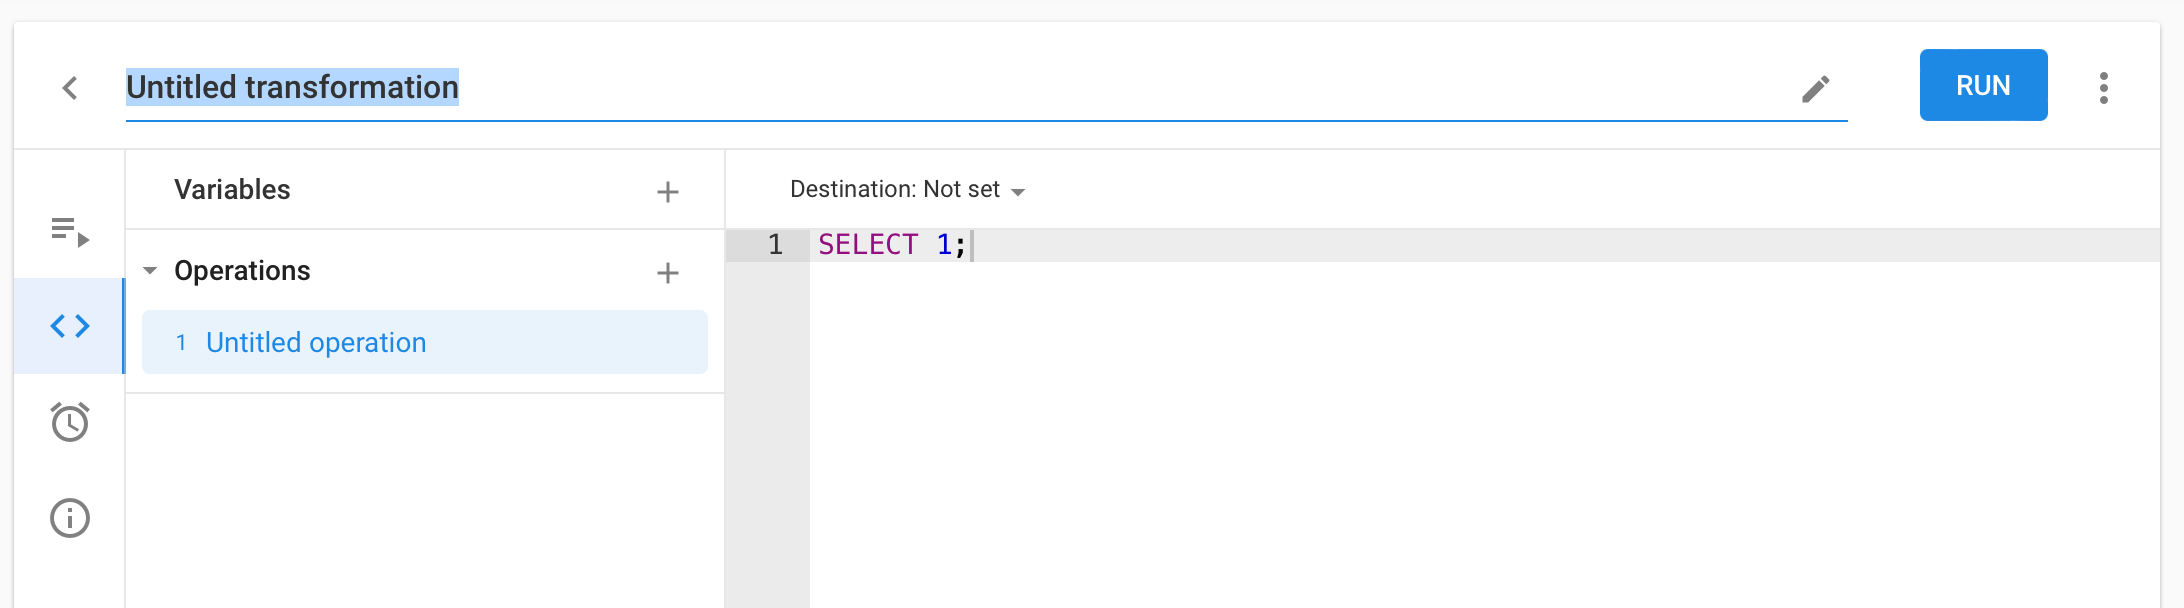This screenshot has height=608, width=2184.
Task: Click the blue RUN button
Action: click(1983, 85)
